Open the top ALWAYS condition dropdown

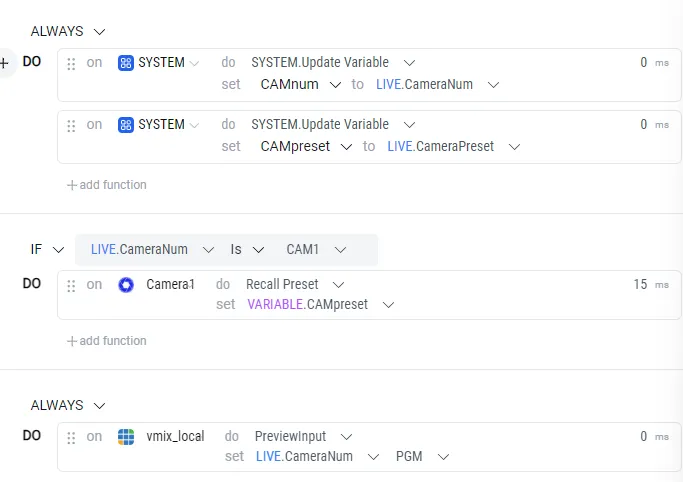(x=100, y=32)
